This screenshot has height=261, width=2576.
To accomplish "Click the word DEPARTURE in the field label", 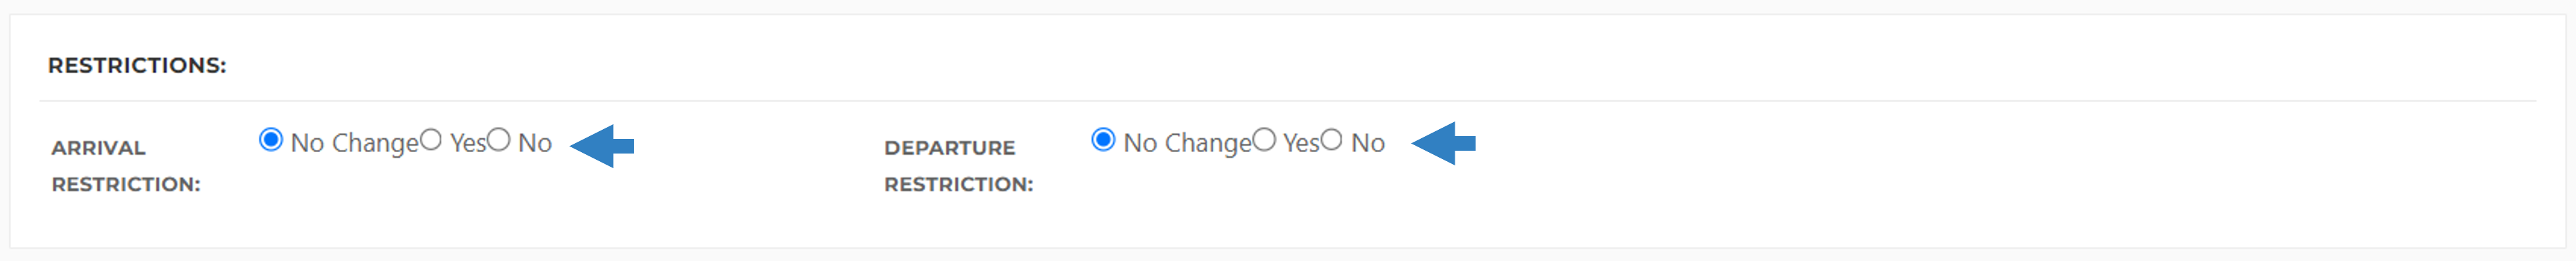I will [x=950, y=148].
